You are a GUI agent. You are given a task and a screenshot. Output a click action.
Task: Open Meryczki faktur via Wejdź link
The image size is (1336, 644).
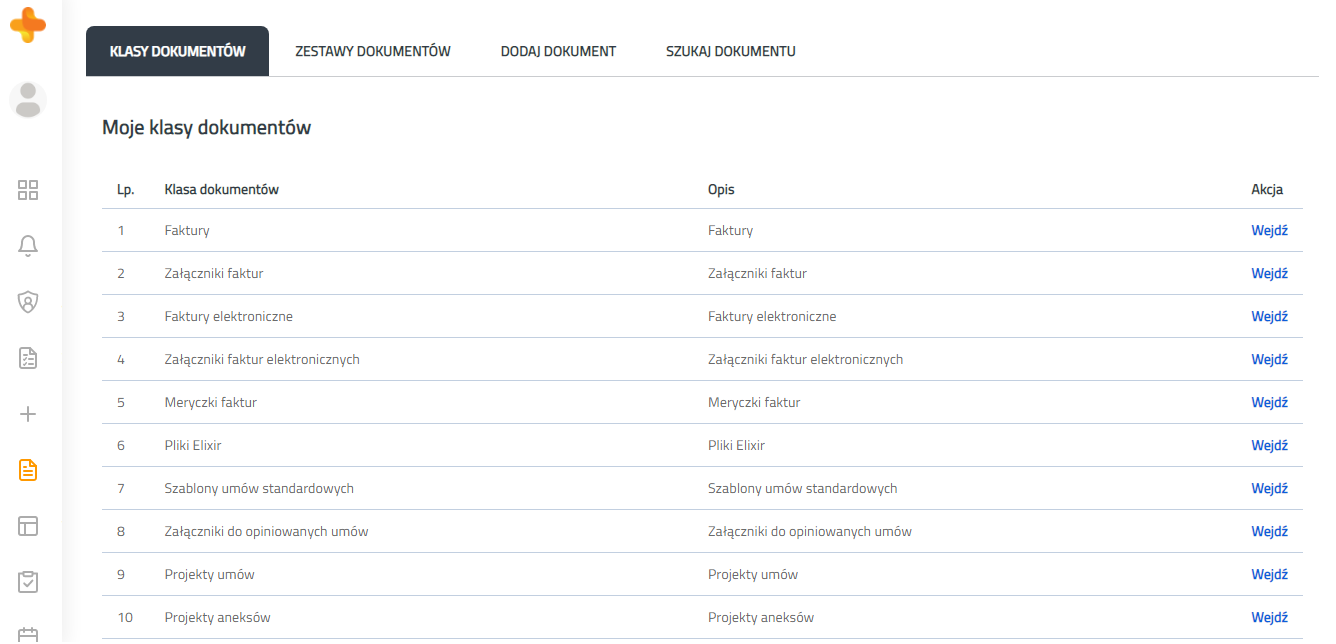[x=1269, y=403]
